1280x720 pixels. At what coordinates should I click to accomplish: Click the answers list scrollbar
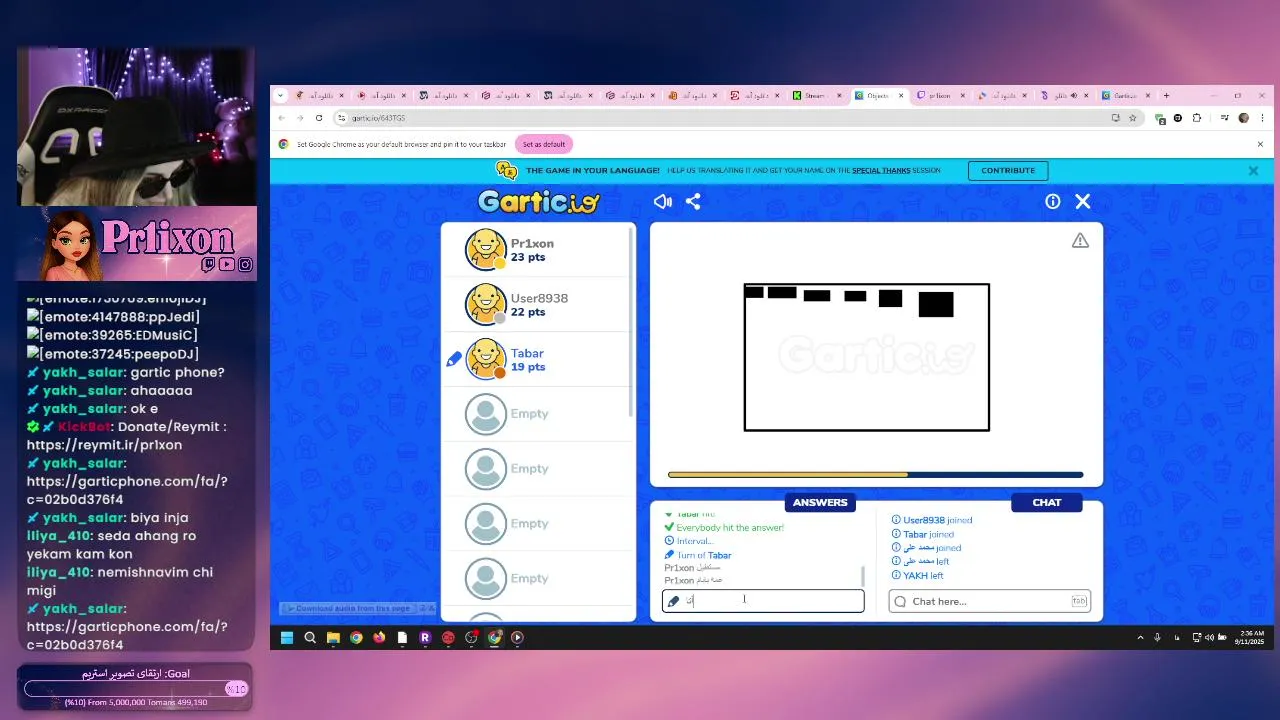pos(862,576)
